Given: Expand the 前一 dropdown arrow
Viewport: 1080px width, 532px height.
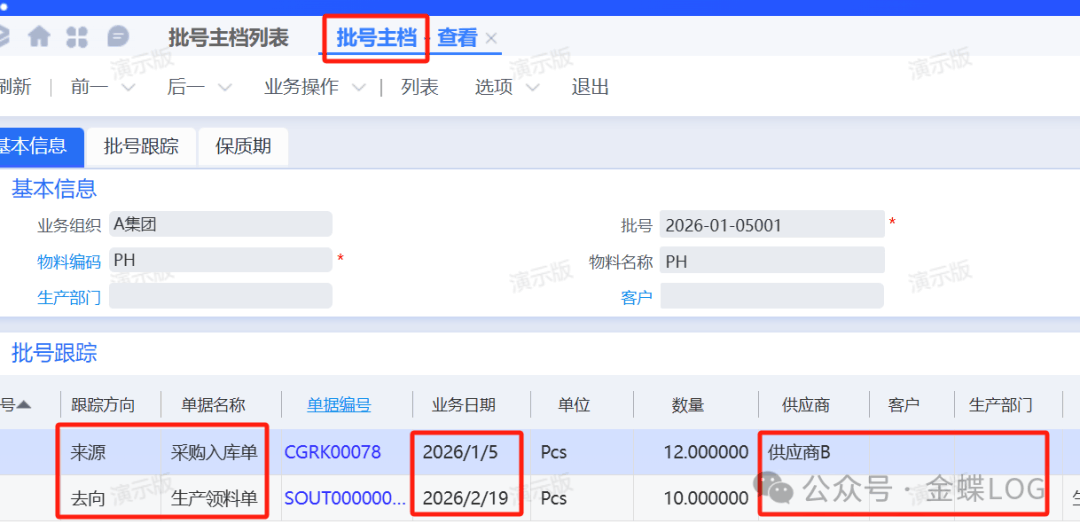Looking at the screenshot, I should click(127, 88).
